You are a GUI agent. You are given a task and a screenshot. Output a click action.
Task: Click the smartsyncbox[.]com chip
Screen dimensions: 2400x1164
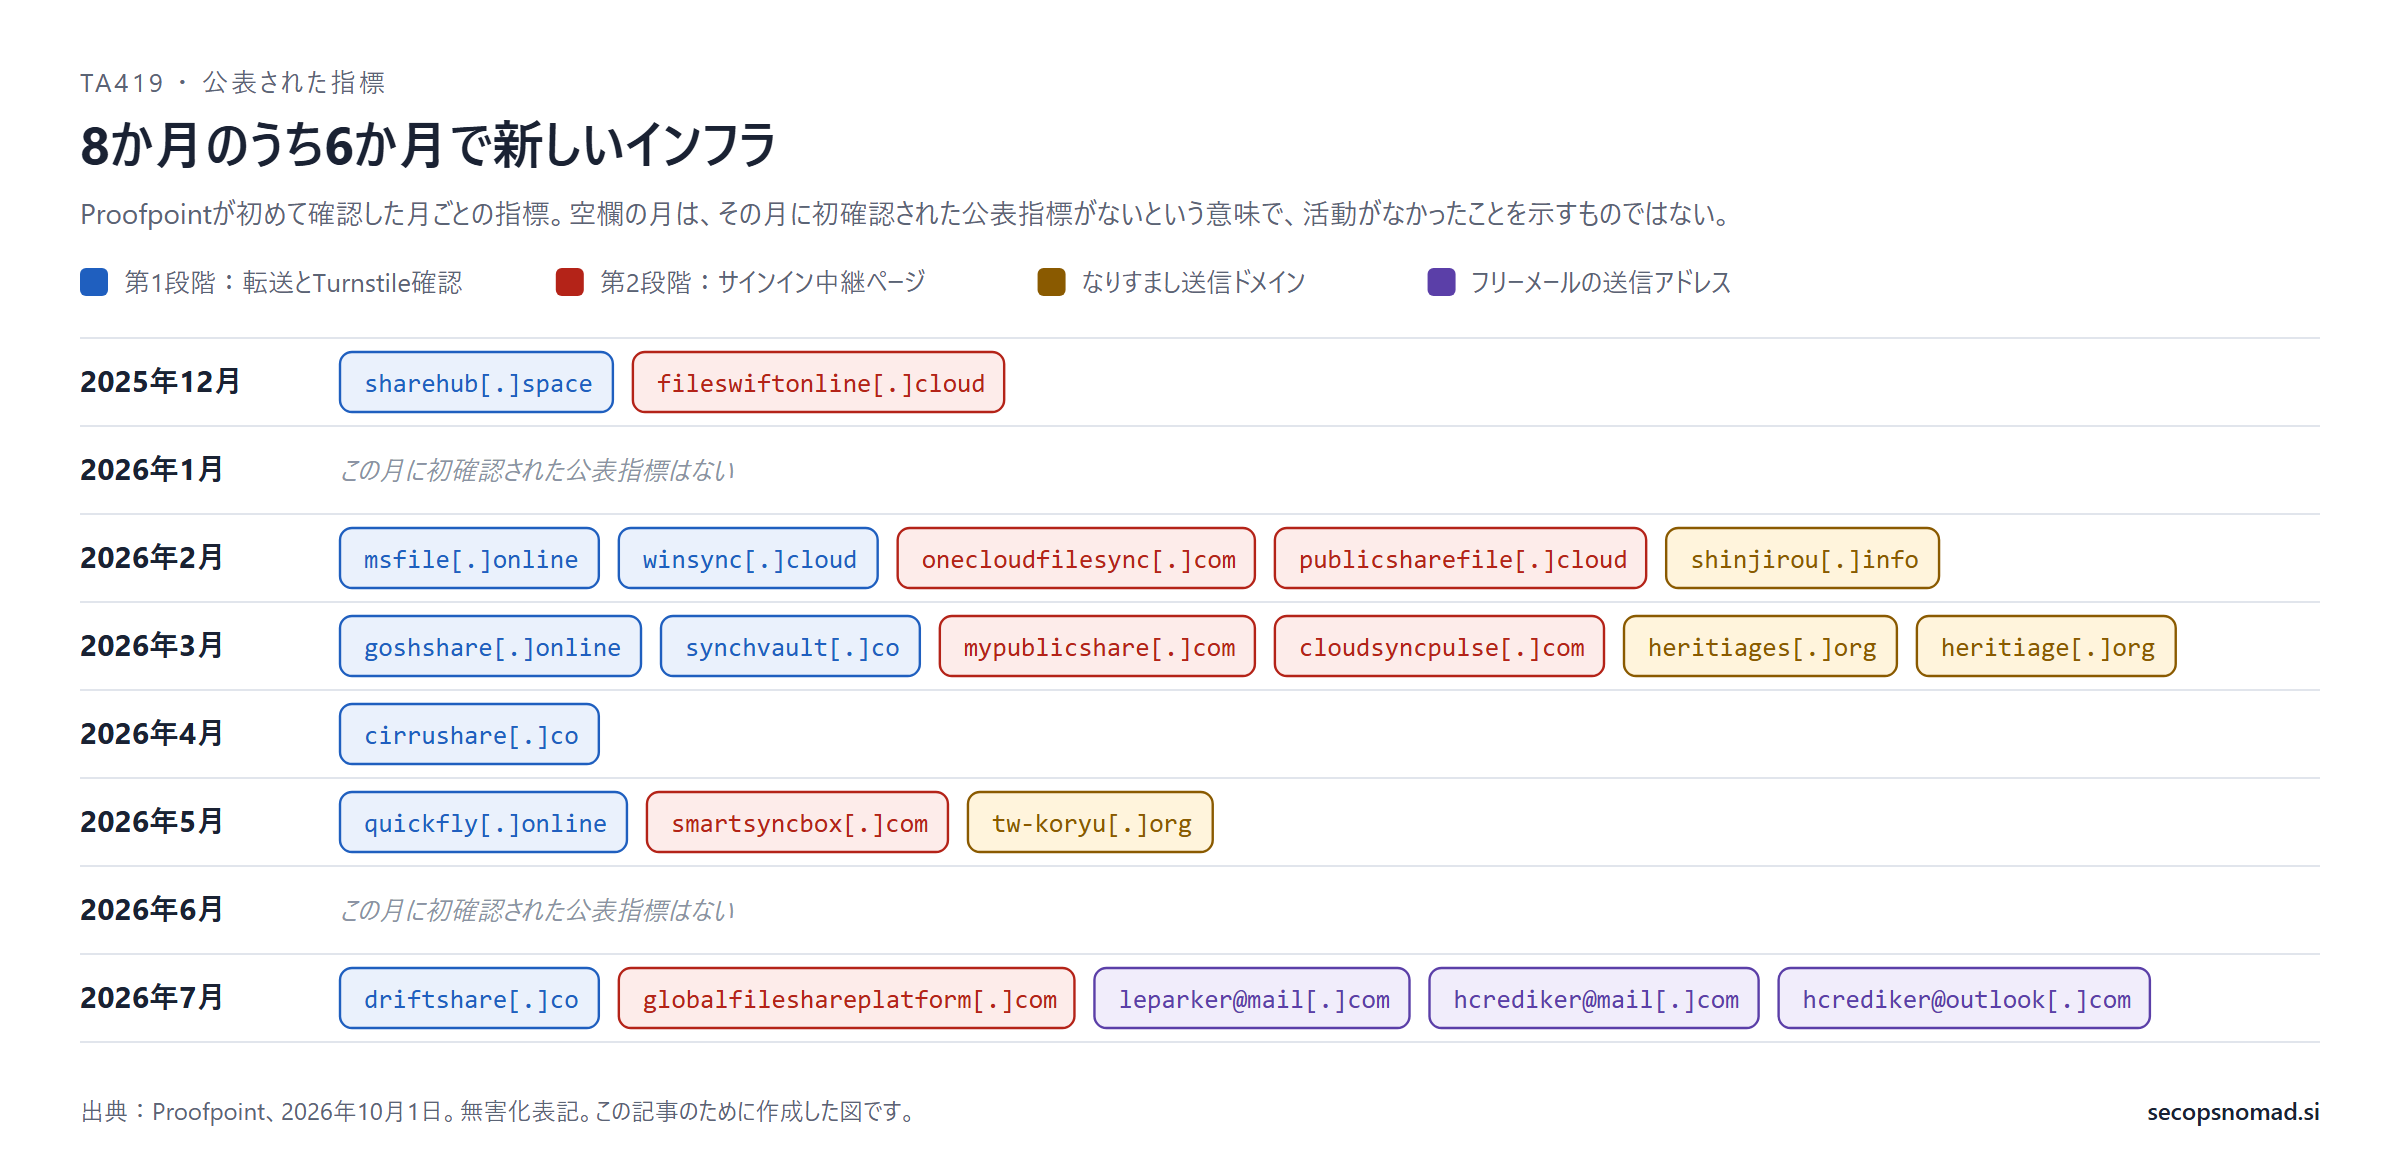pyautogui.click(x=798, y=822)
